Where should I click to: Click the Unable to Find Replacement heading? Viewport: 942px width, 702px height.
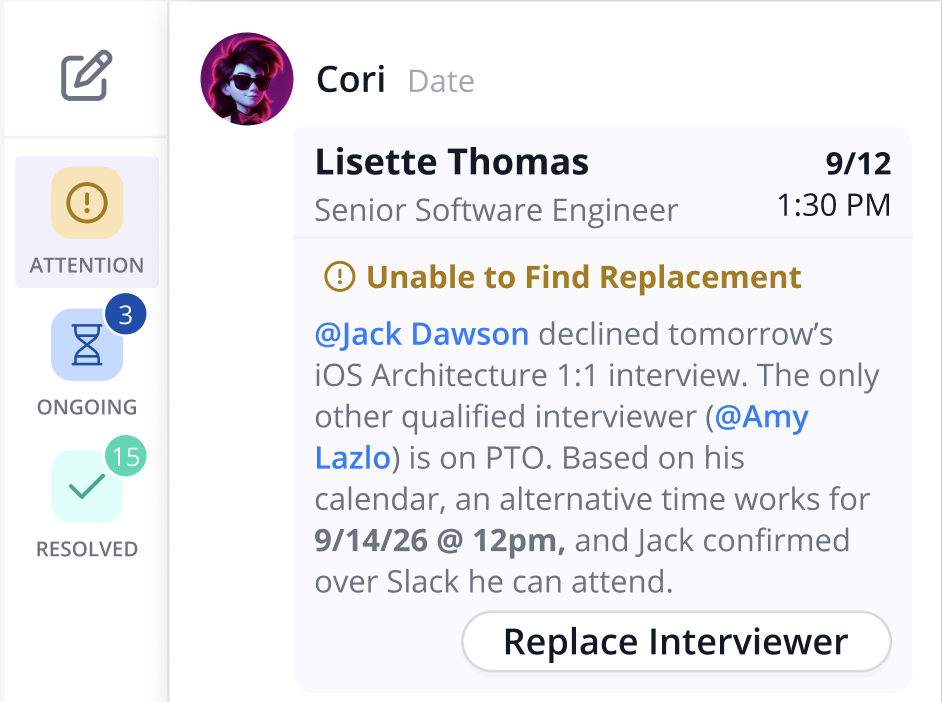[x=584, y=276]
